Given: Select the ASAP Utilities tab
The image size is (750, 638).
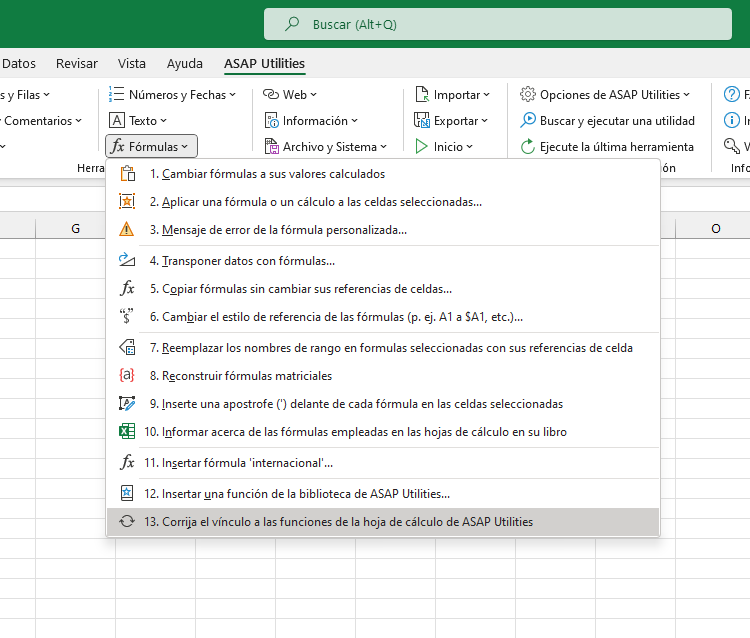Looking at the screenshot, I should (x=265, y=63).
